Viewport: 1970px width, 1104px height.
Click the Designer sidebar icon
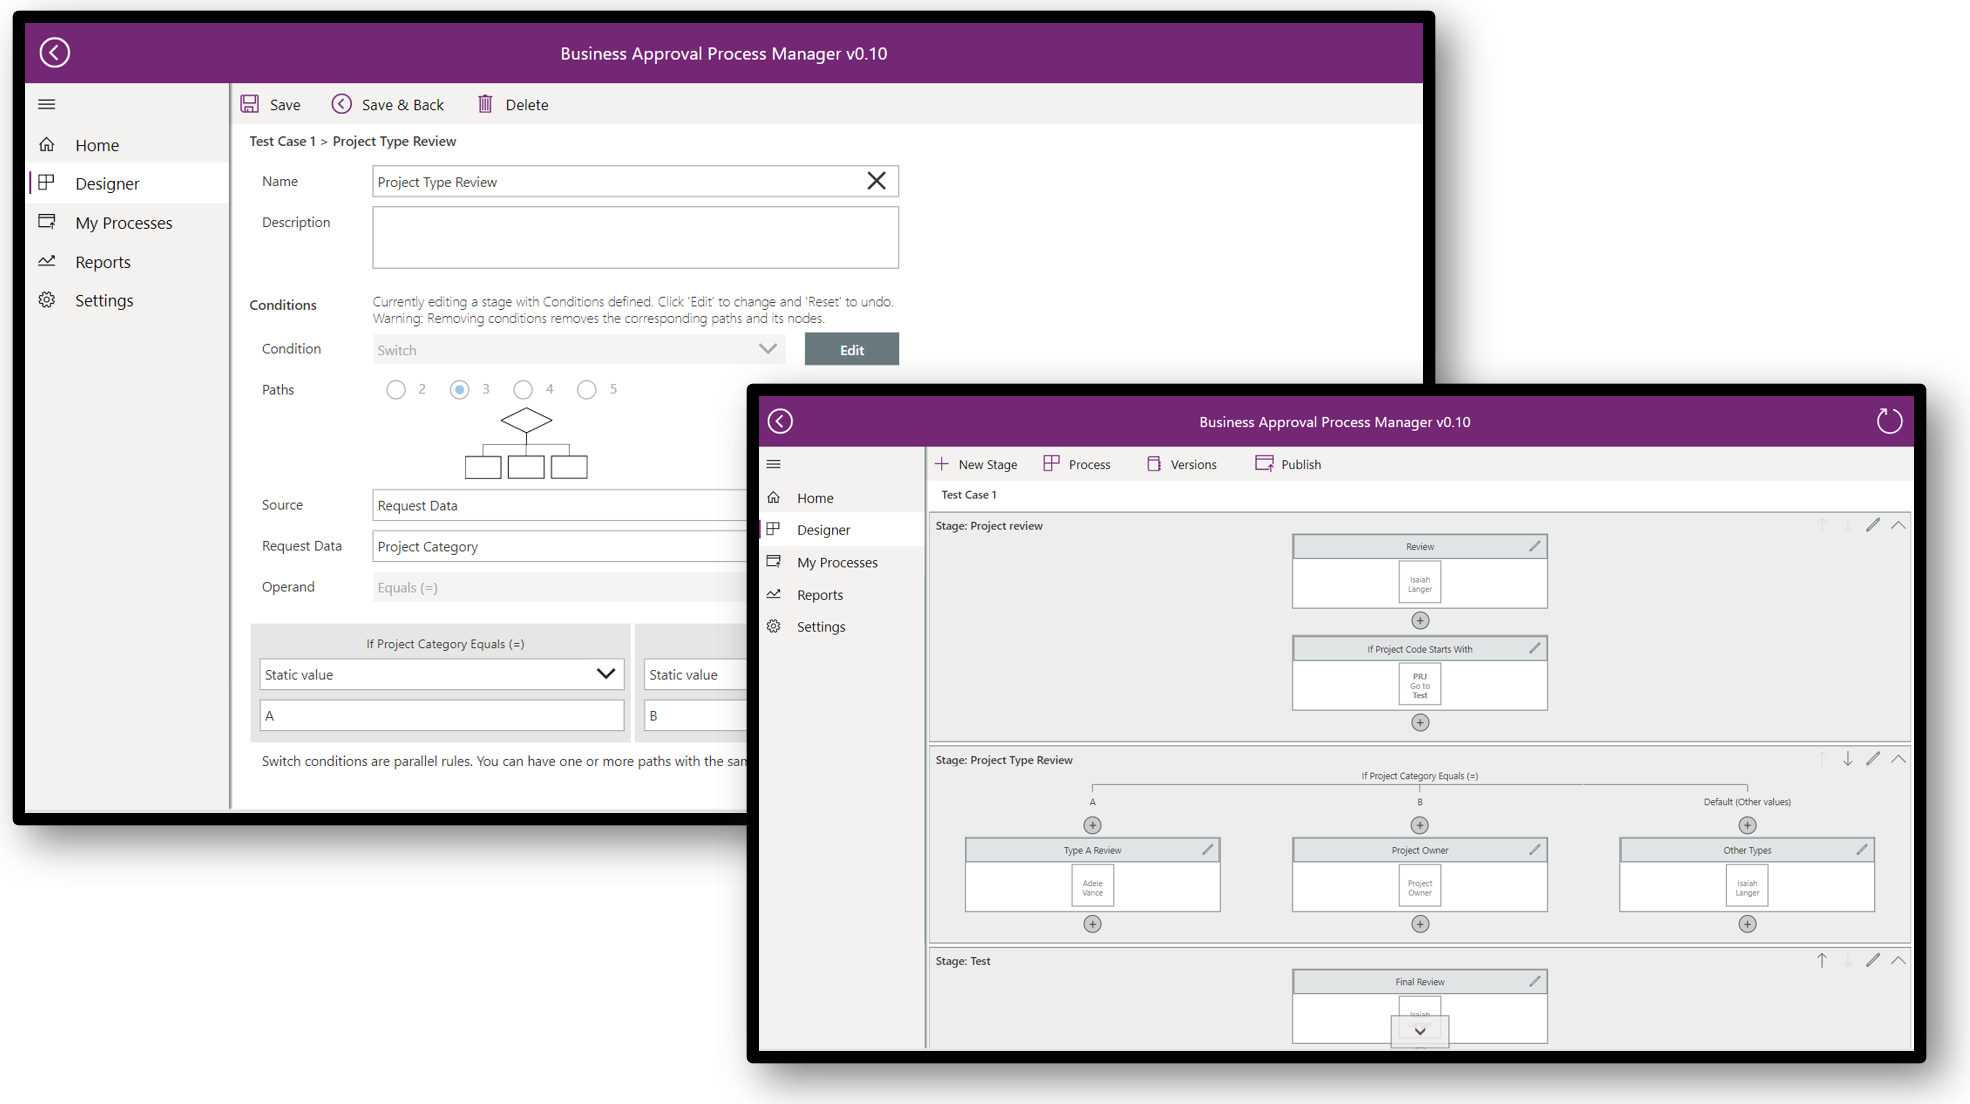pos(47,183)
